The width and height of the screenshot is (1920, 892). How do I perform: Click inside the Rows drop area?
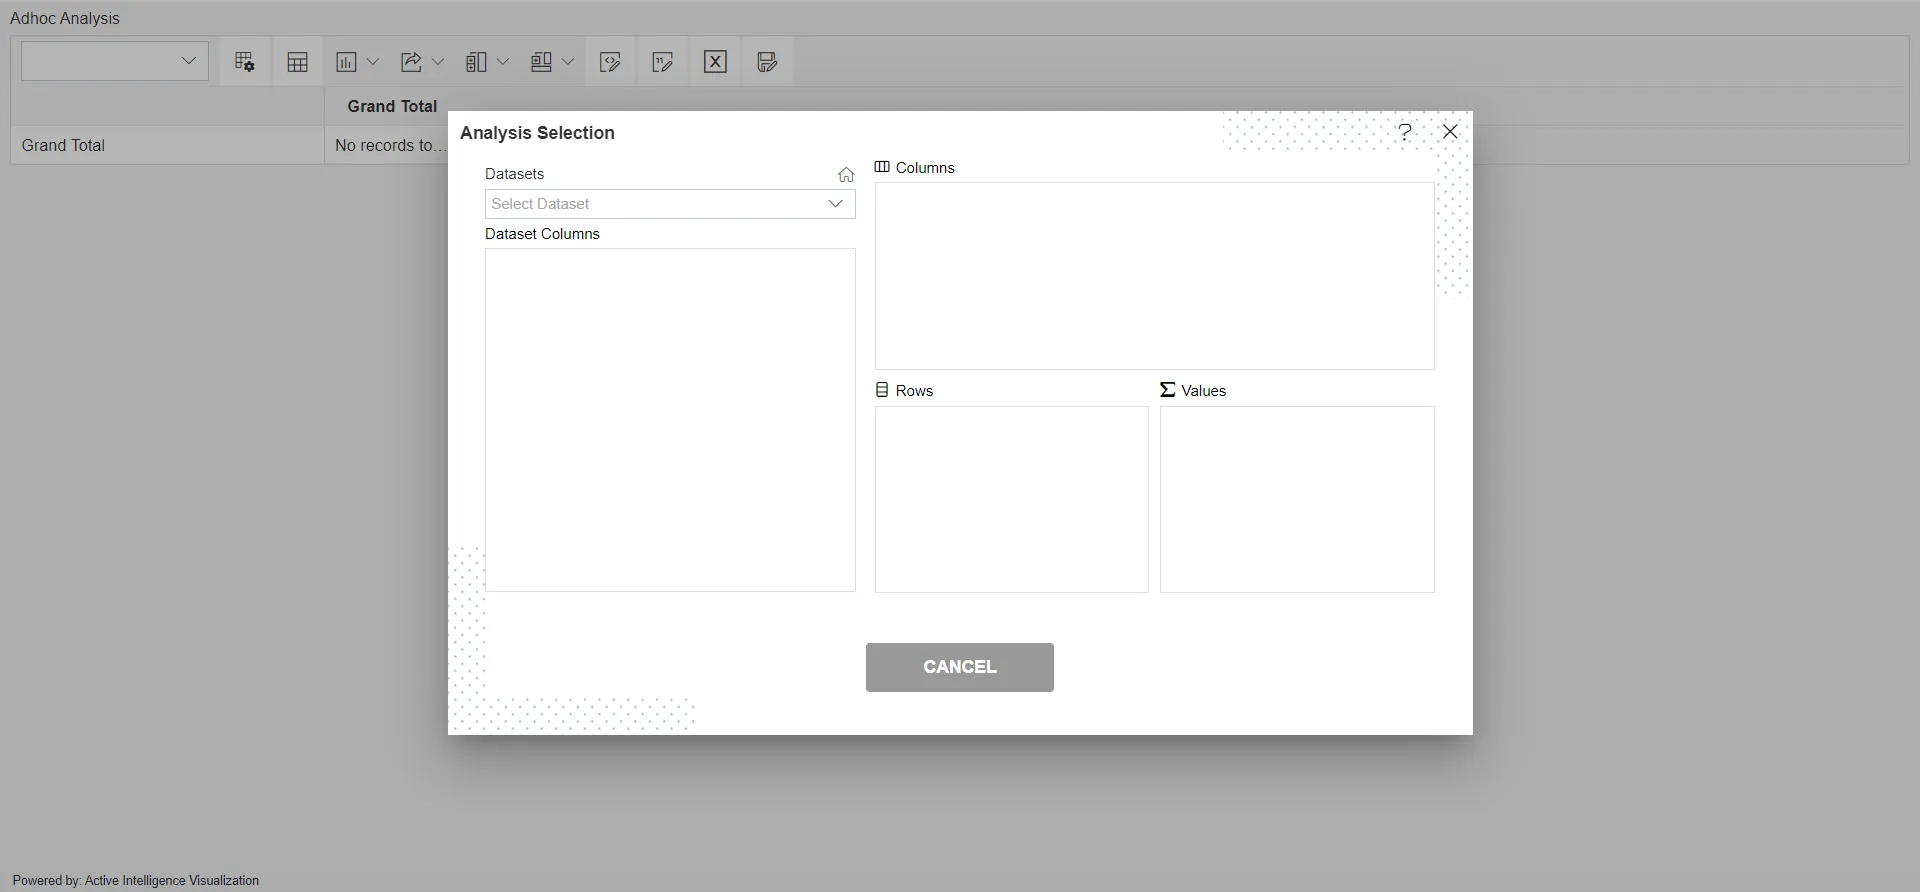tap(1011, 499)
